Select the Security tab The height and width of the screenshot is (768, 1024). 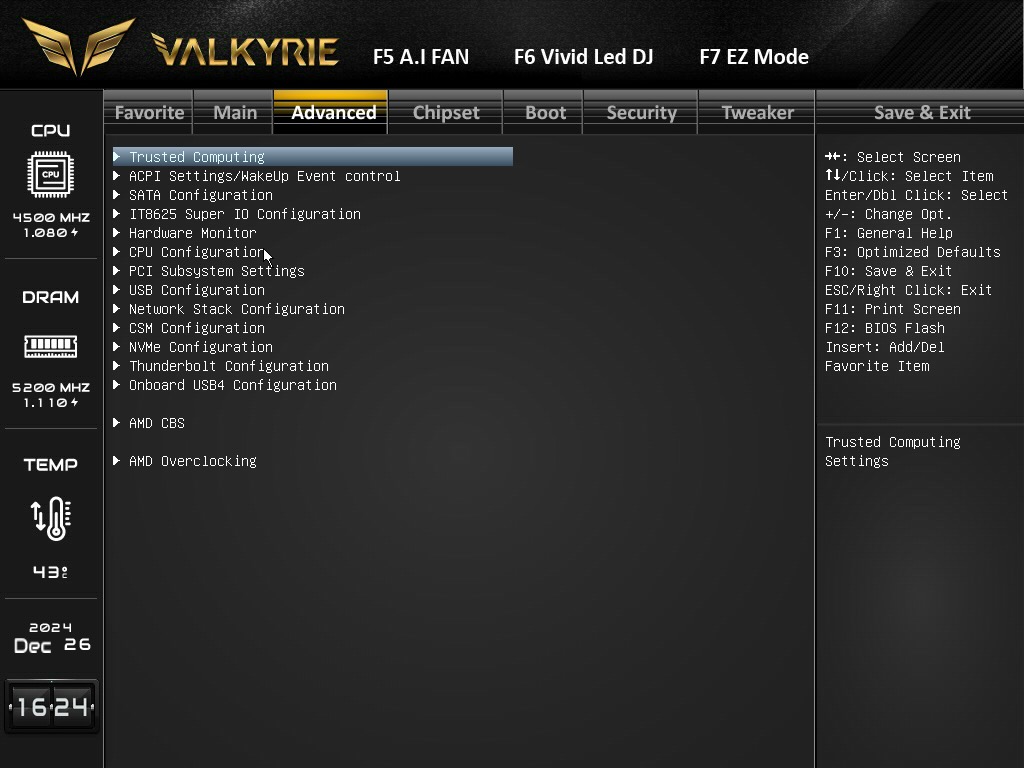[x=641, y=112]
